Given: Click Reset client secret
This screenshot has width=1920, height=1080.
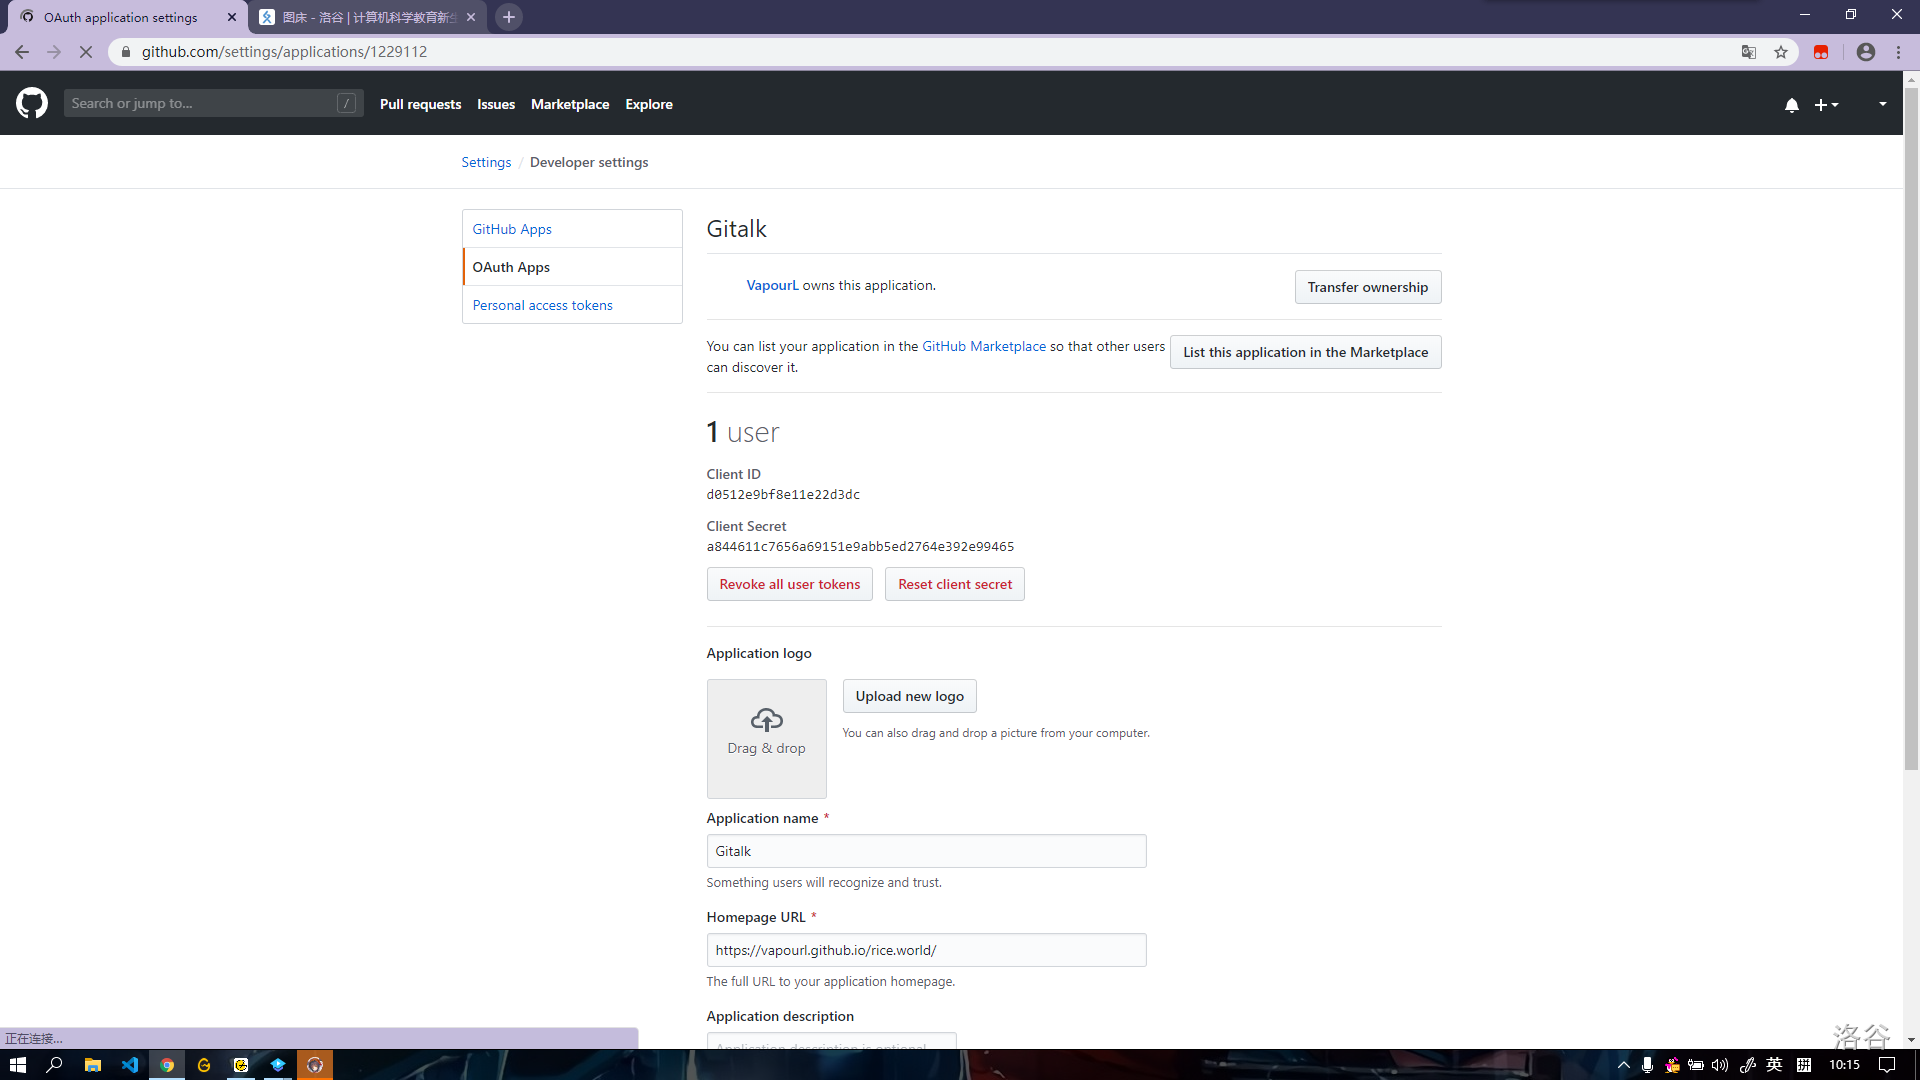Looking at the screenshot, I should [954, 584].
